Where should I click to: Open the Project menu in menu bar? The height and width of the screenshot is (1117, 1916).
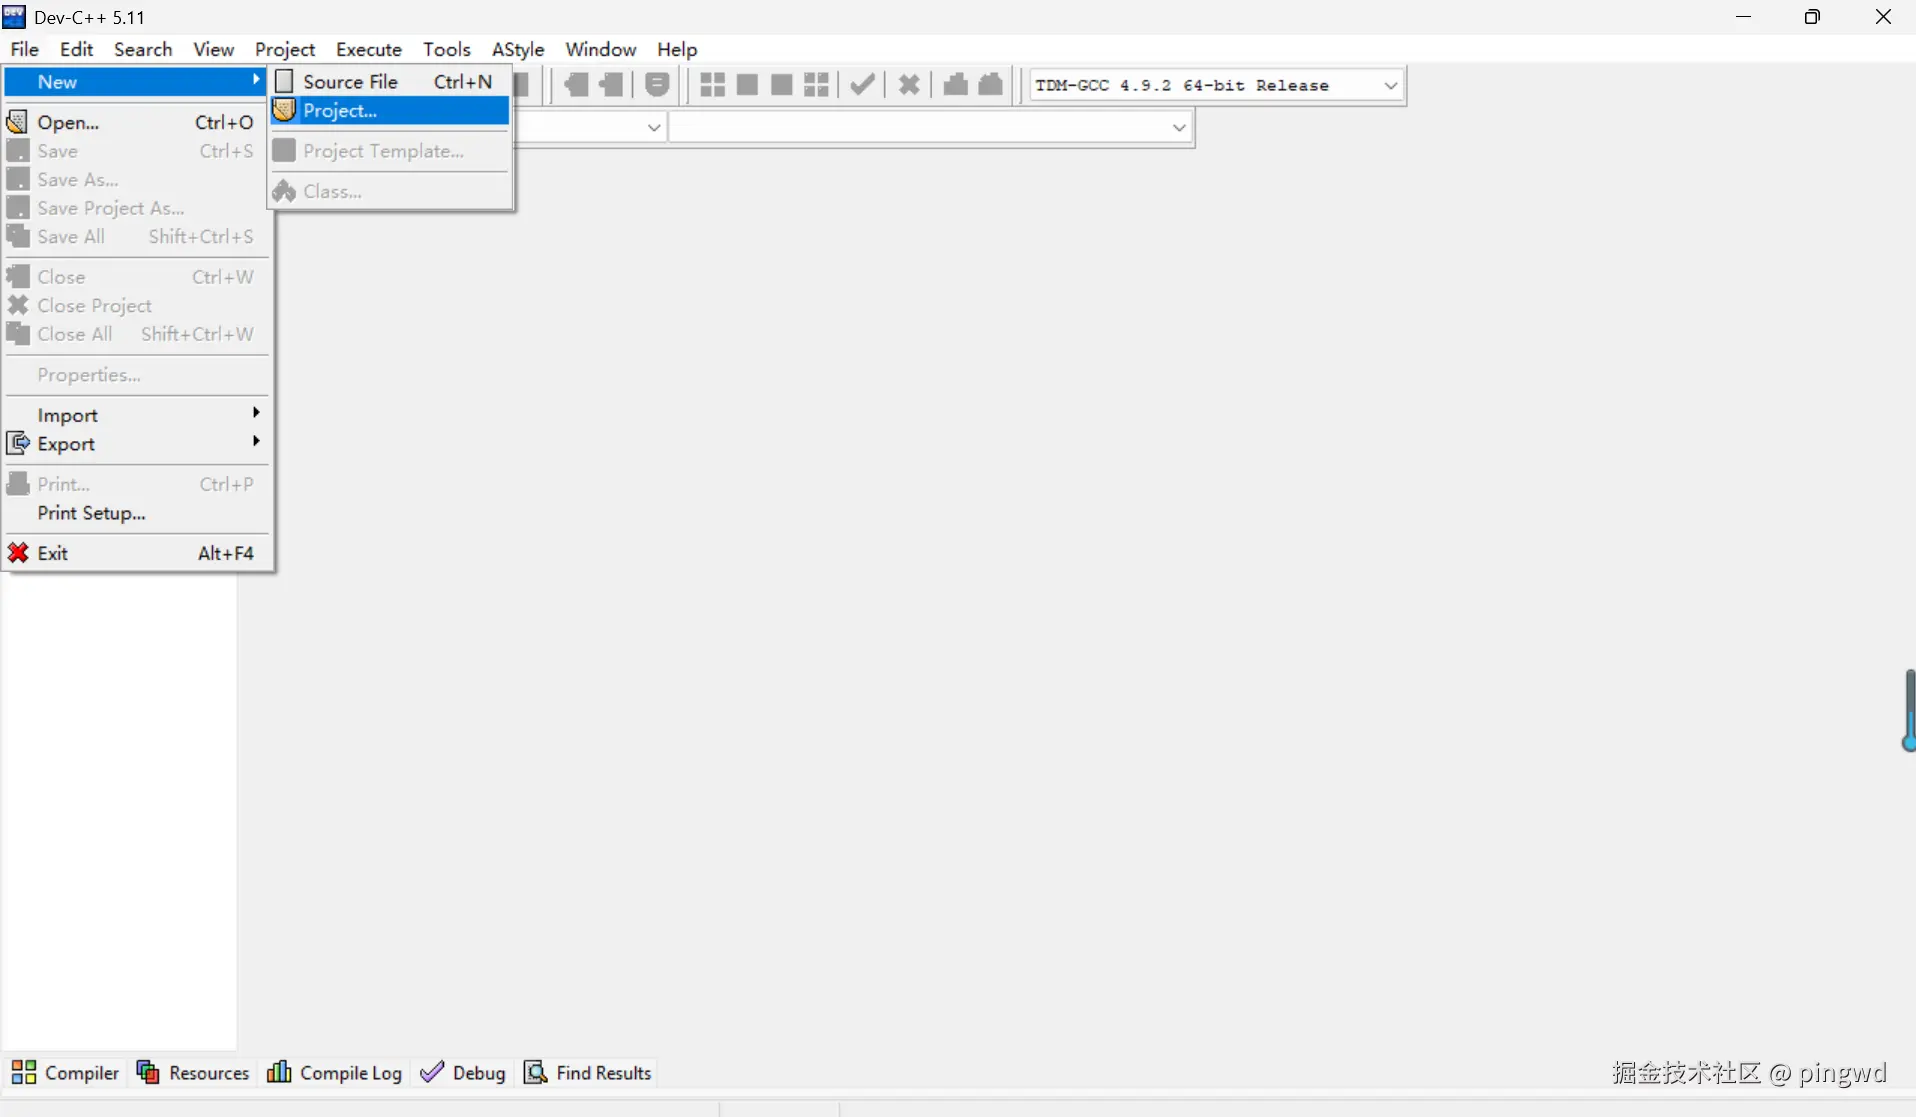(x=285, y=49)
